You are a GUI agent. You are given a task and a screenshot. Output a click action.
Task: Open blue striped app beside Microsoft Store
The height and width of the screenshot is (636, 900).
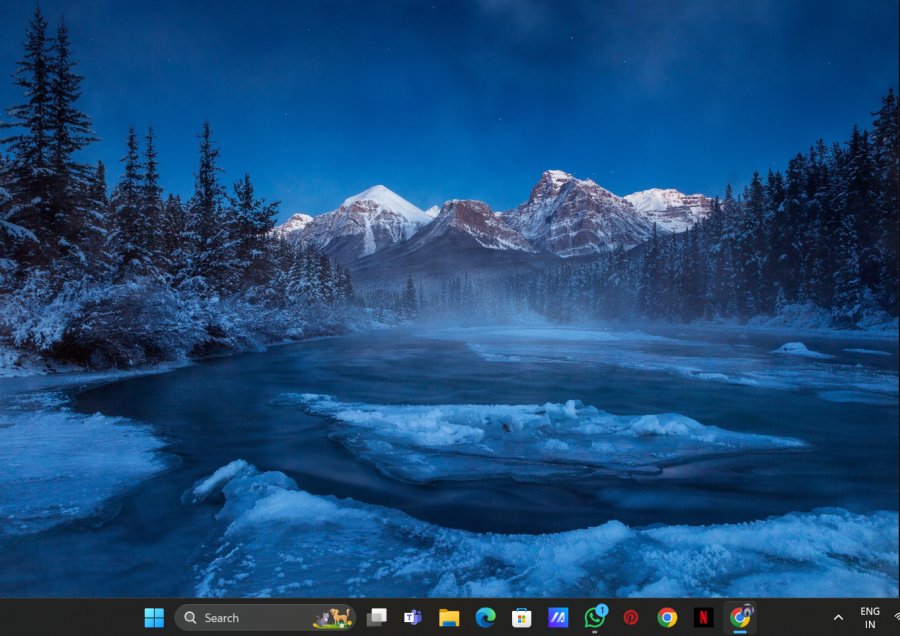(x=557, y=618)
